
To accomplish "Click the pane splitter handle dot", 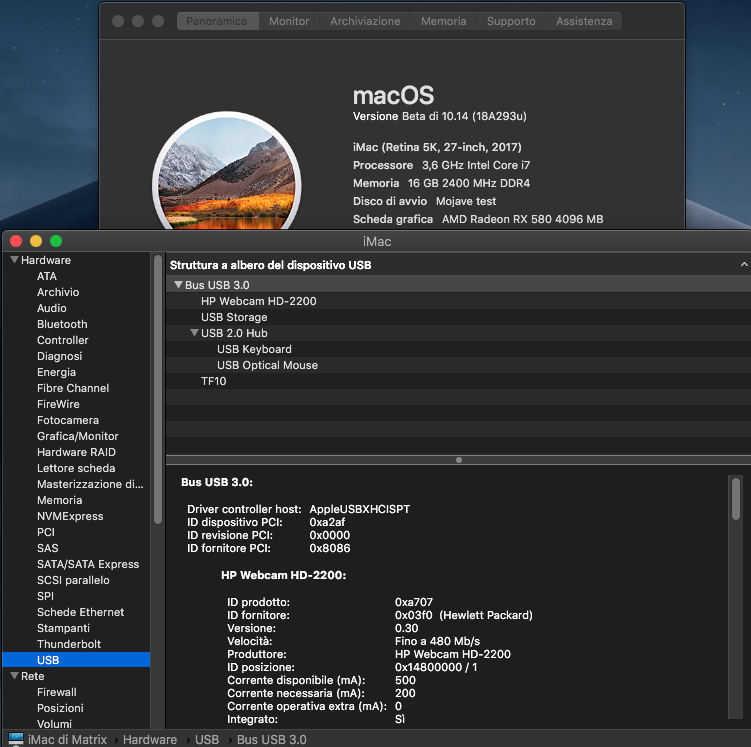I will (459, 460).
